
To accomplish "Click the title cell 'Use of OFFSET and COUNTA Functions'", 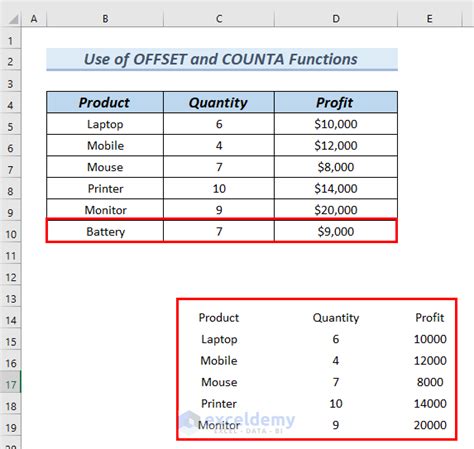I will point(222,59).
